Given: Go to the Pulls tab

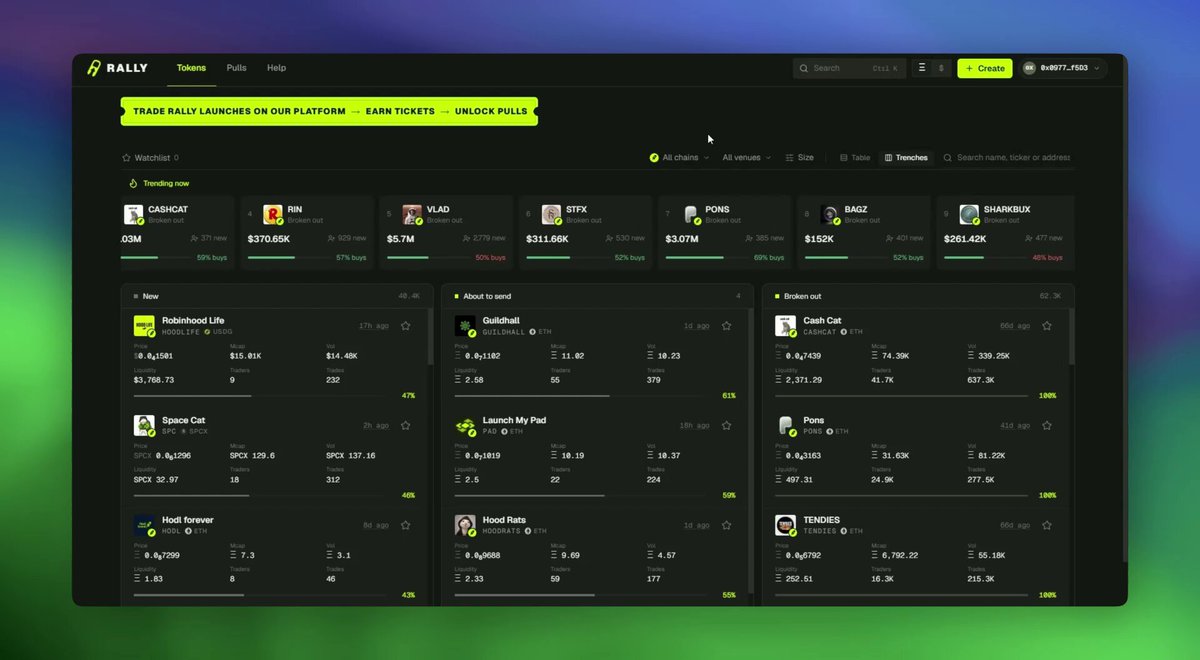Looking at the screenshot, I should [x=236, y=68].
